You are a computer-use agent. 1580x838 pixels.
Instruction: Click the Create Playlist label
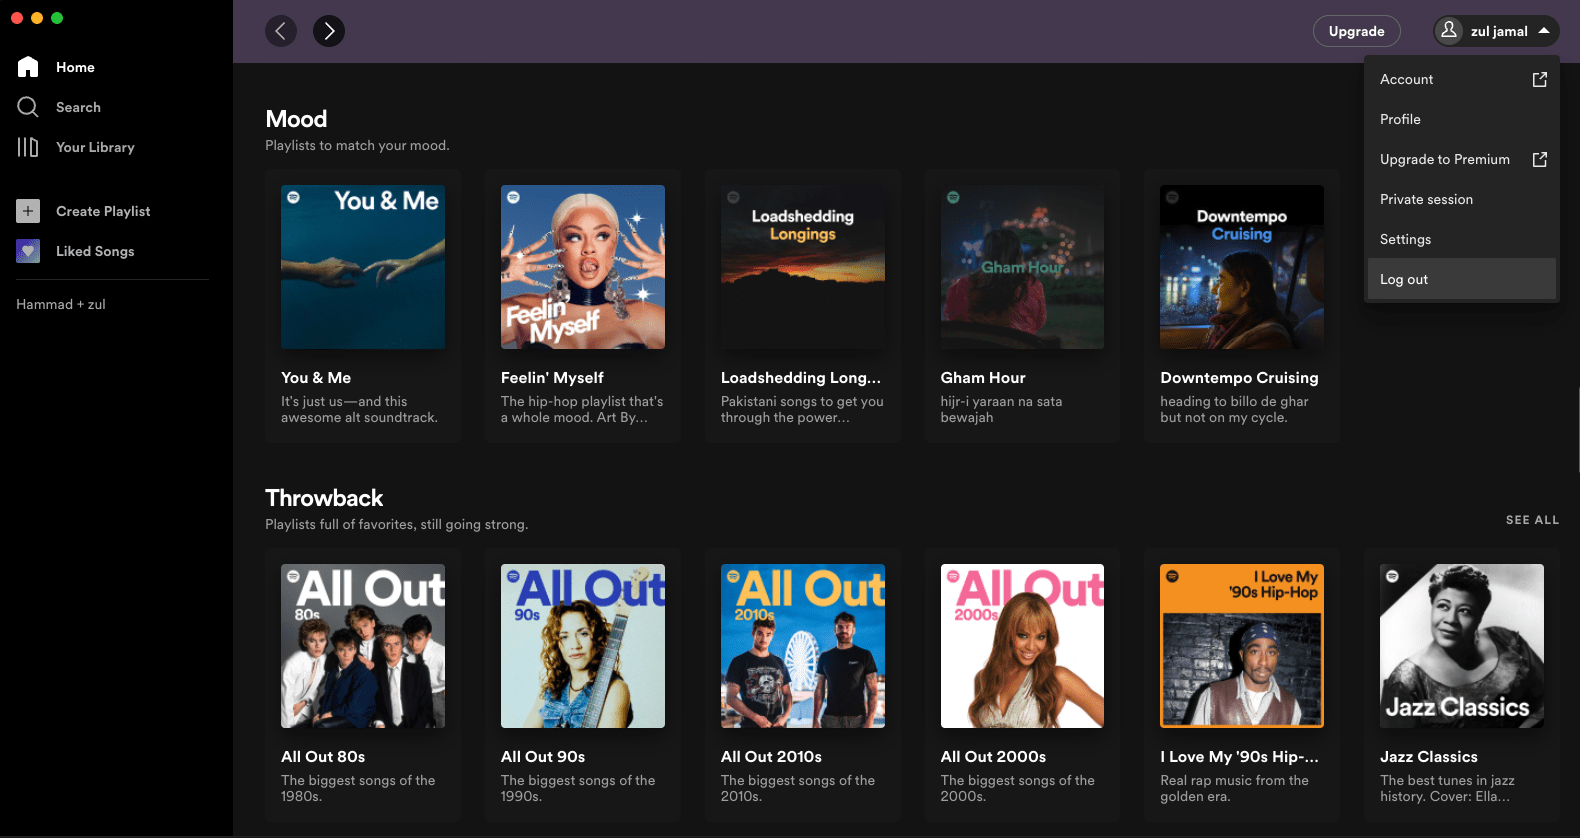[x=103, y=211]
